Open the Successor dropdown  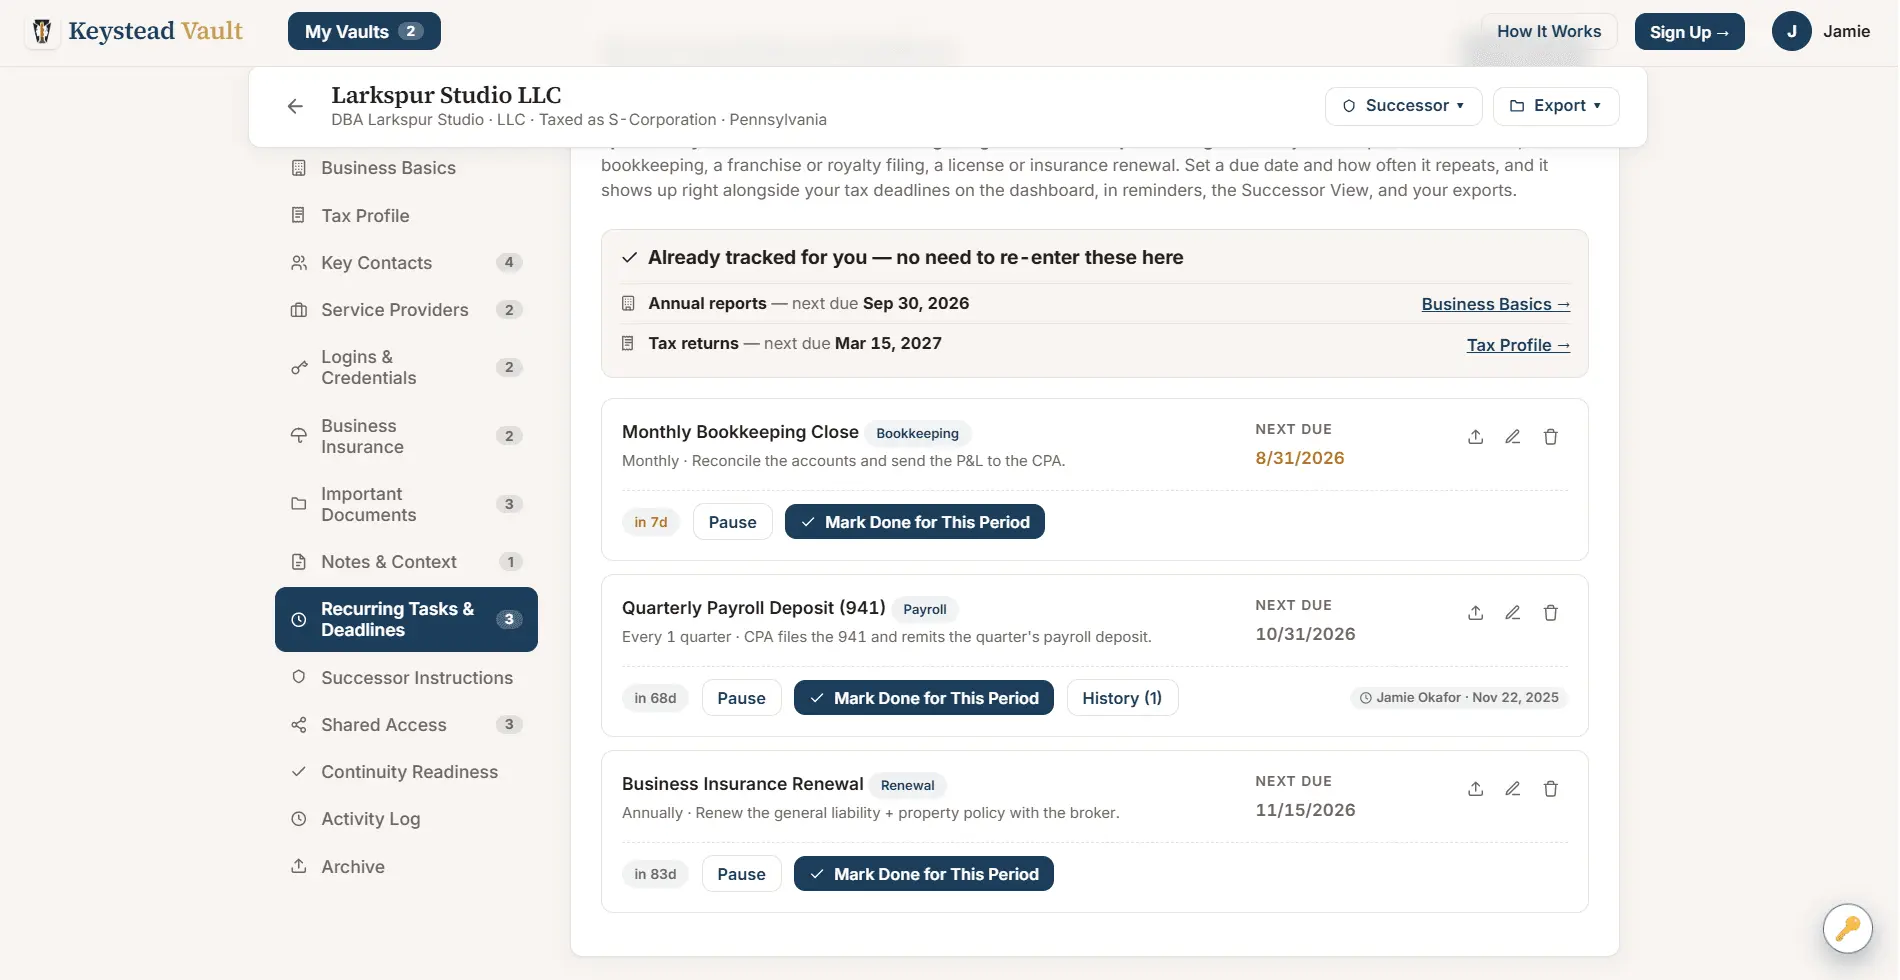click(x=1403, y=106)
